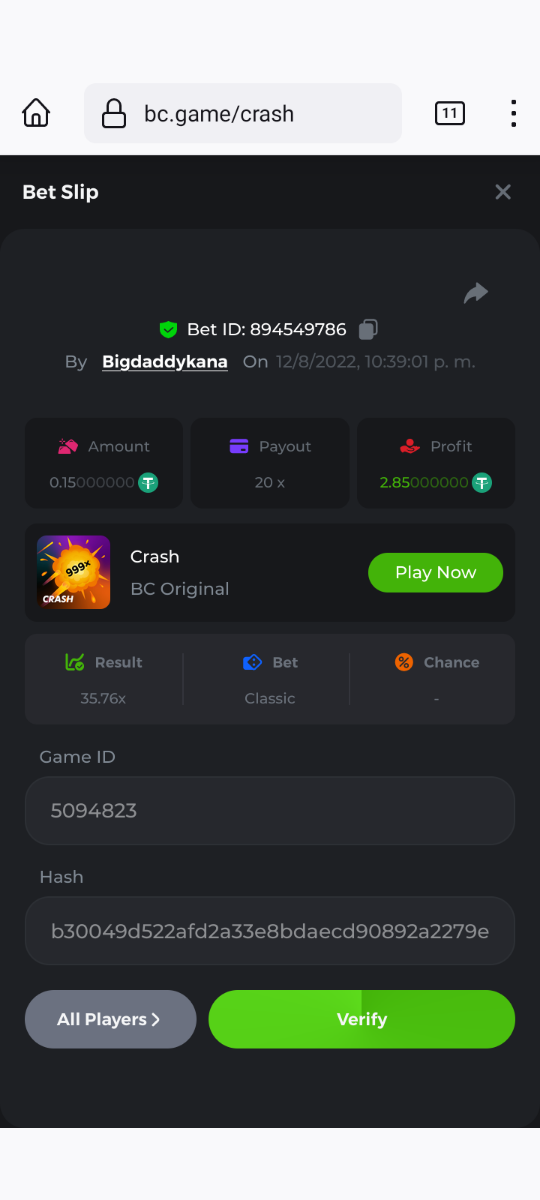Viewport: 540px width, 1200px height.
Task: Open the browser three-dot overflow menu
Action: 513,113
